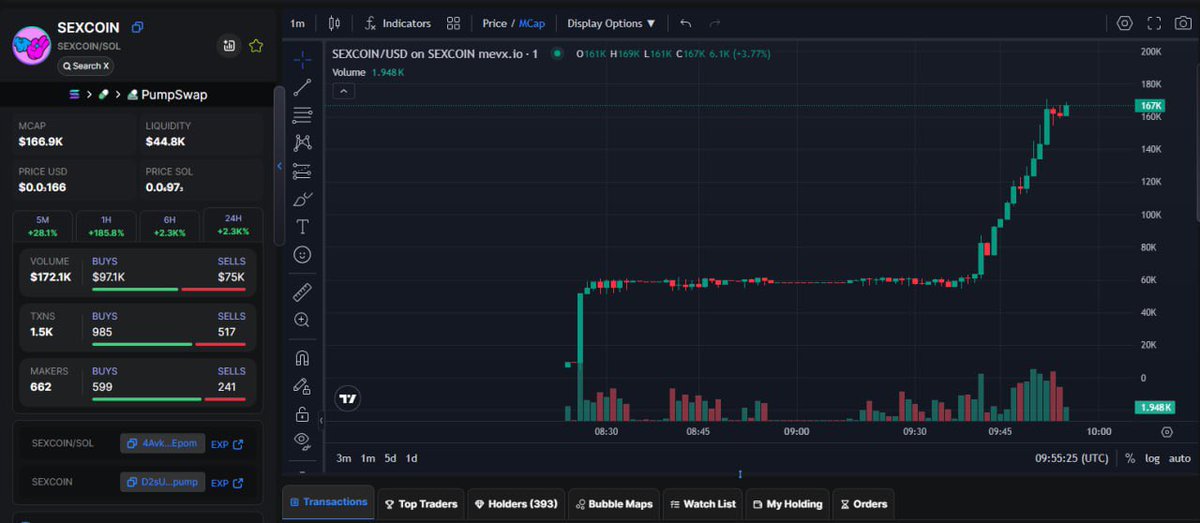Toggle chart fullscreen mode
Viewport: 1200px width, 523px height.
click(x=1154, y=23)
